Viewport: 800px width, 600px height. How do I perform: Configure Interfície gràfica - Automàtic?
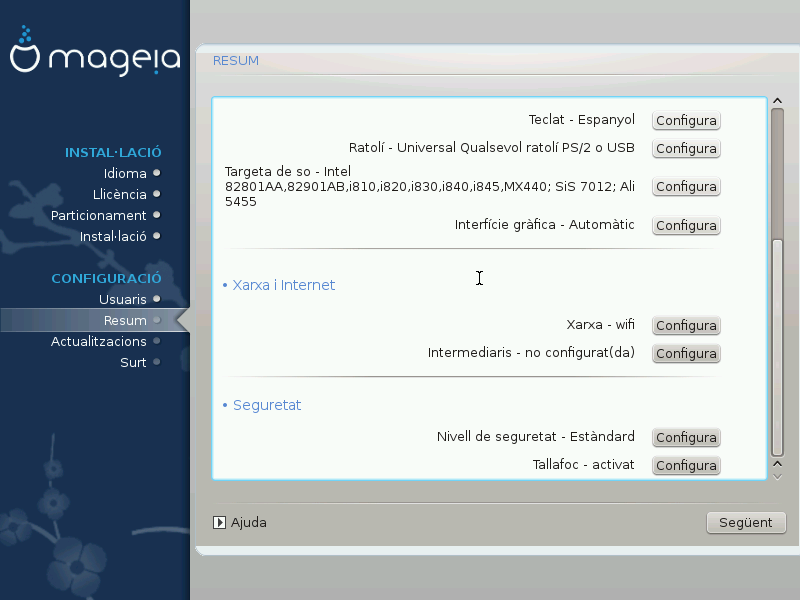click(686, 226)
